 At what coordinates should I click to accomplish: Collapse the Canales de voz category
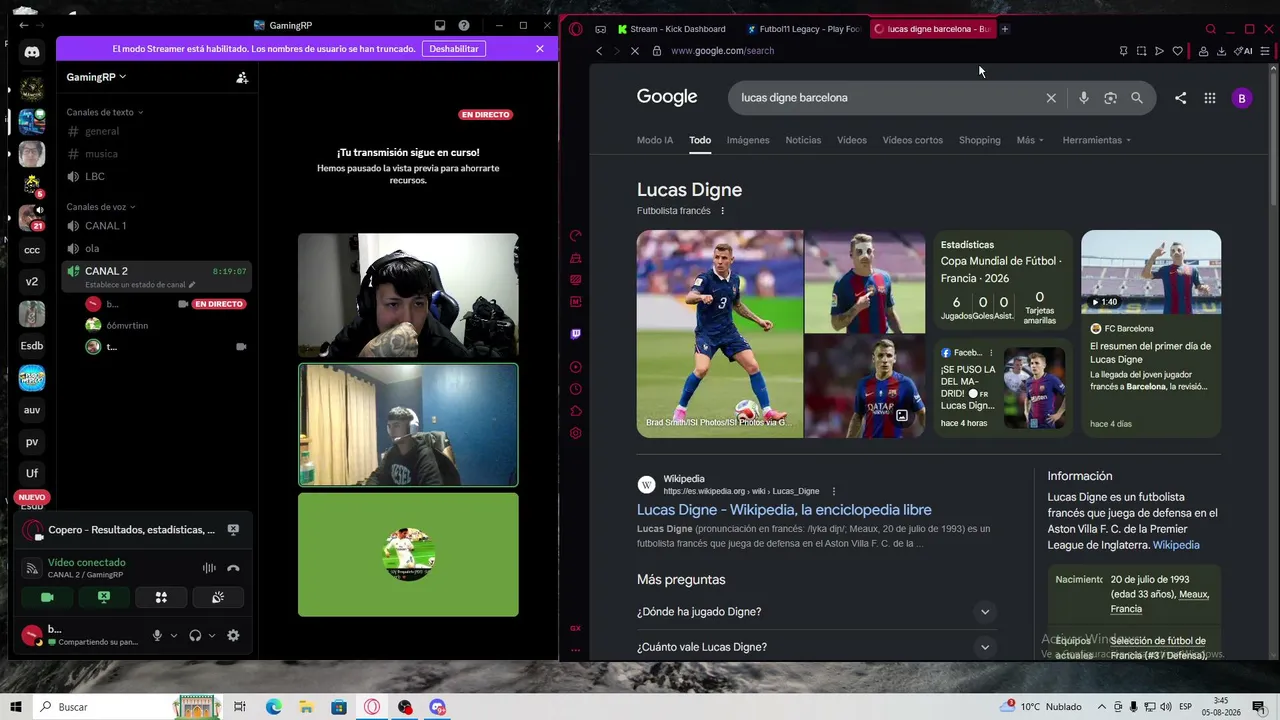(101, 207)
